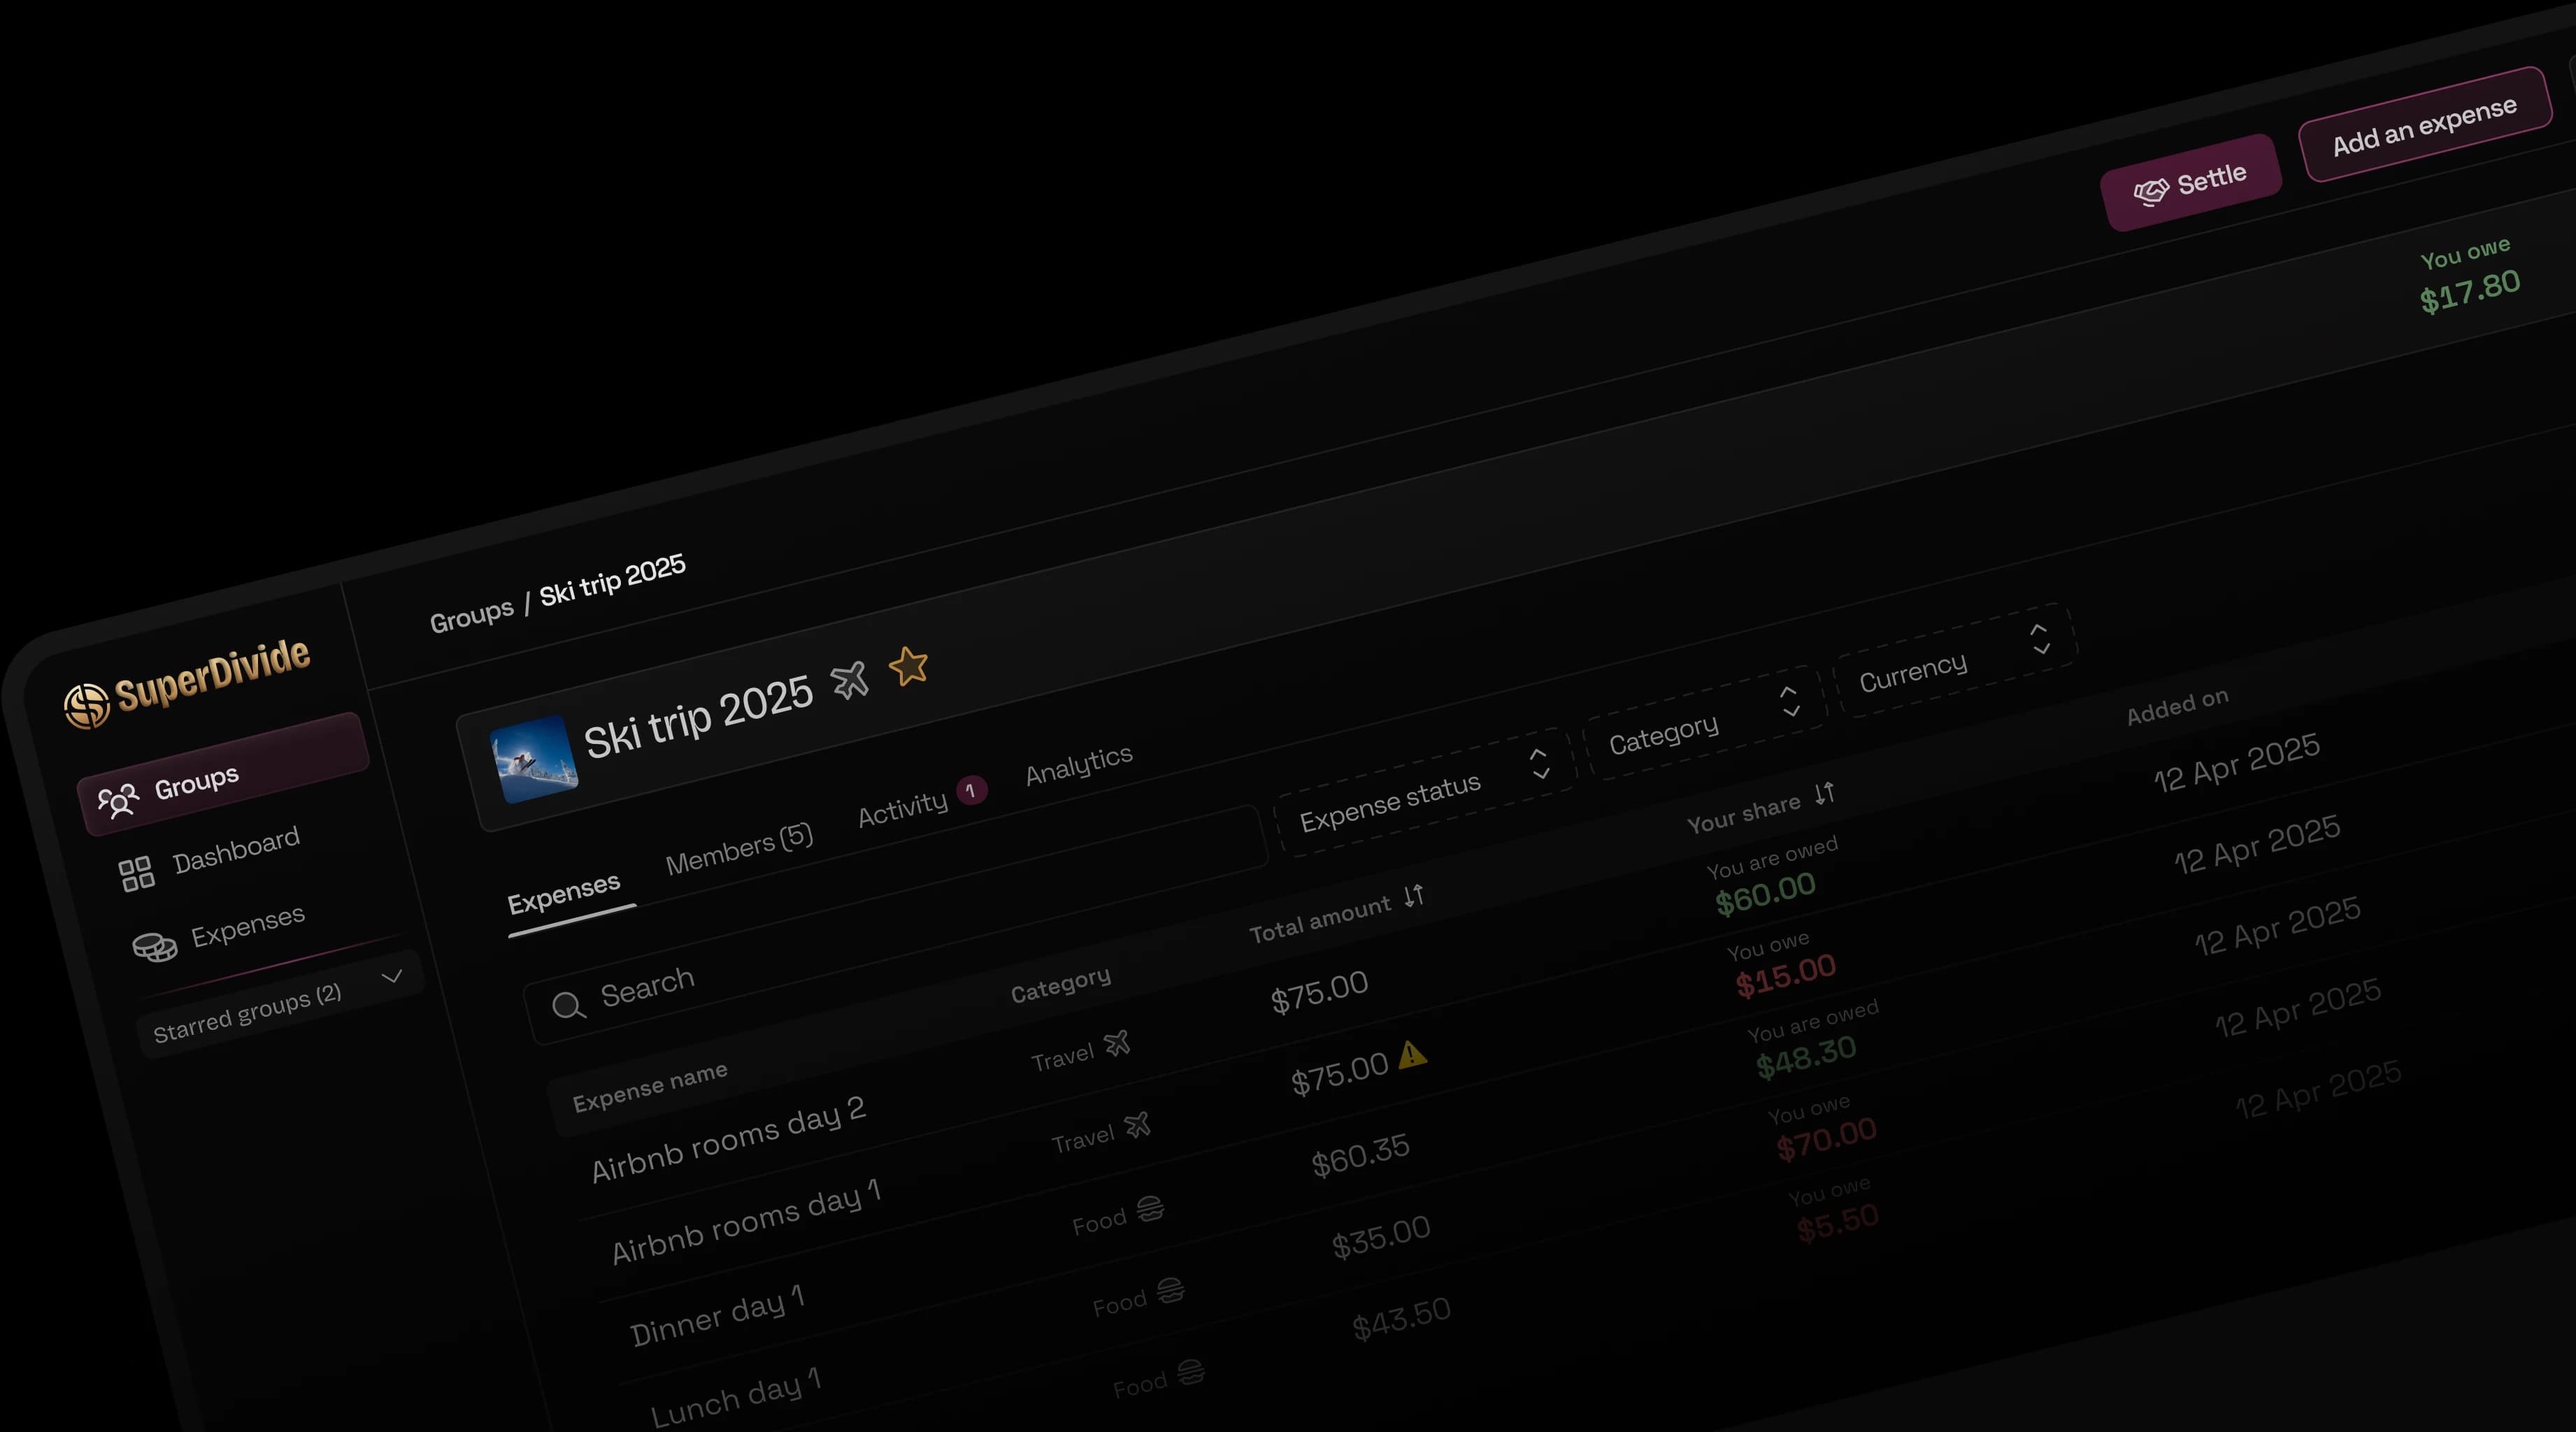Sort by Your share arrows

pyautogui.click(x=1825, y=793)
